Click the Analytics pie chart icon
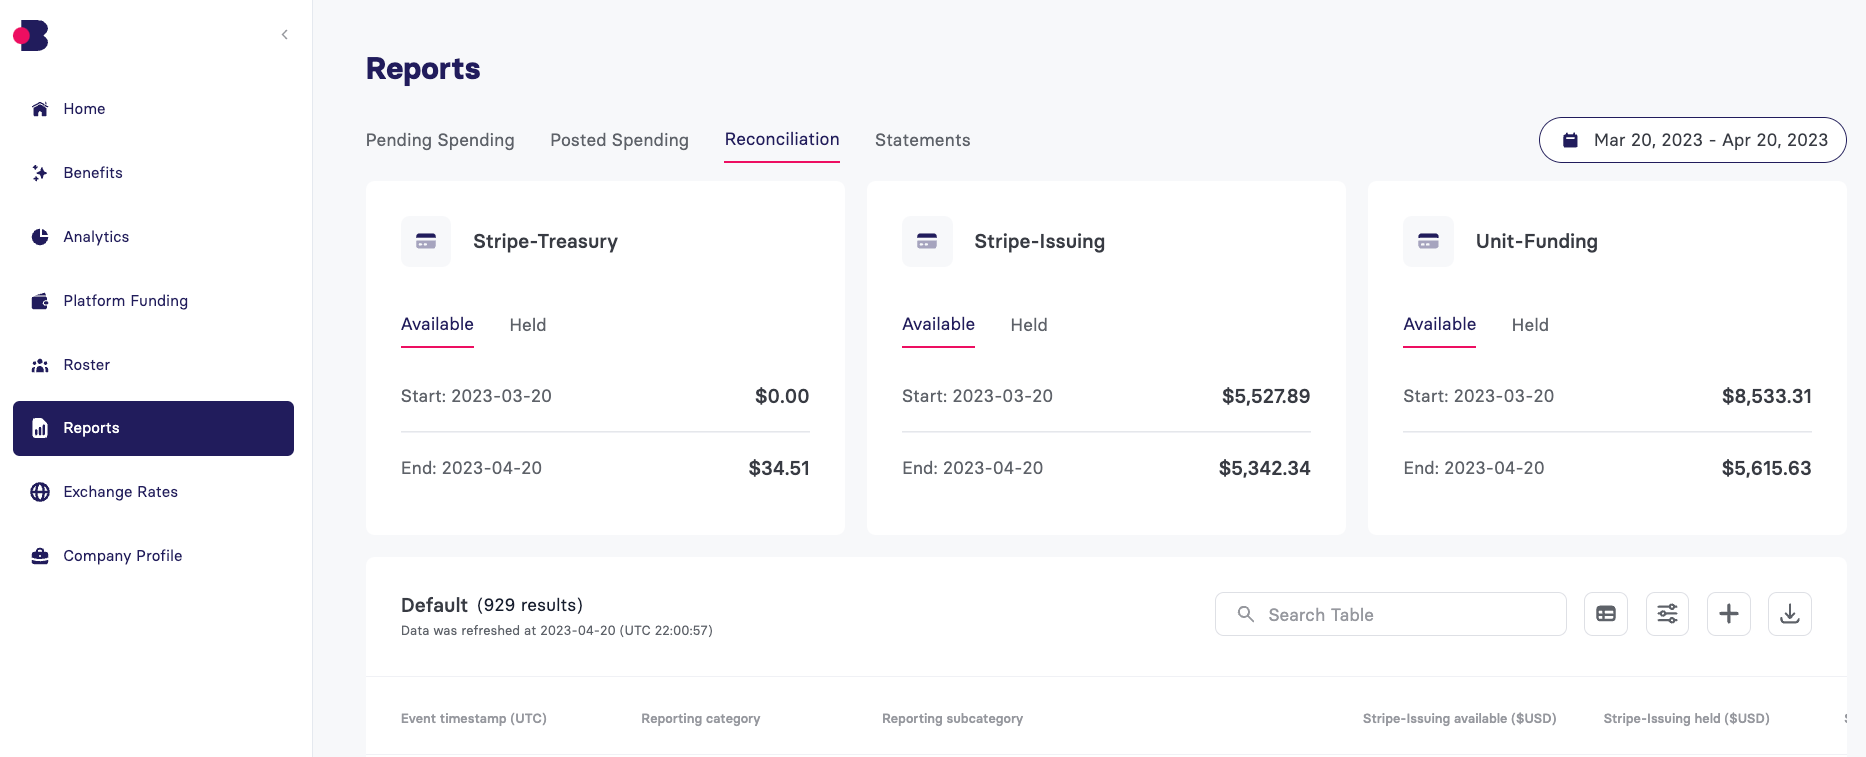 click(x=40, y=237)
